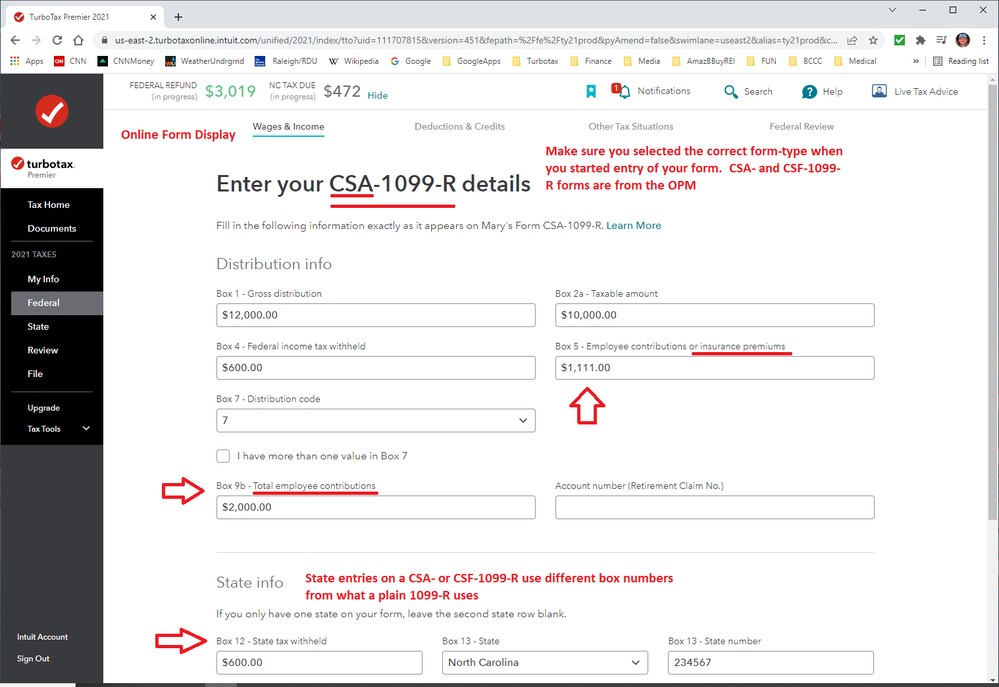Click the browser address bar URL
Viewport: 999px width, 687px height.
[x=476, y=40]
